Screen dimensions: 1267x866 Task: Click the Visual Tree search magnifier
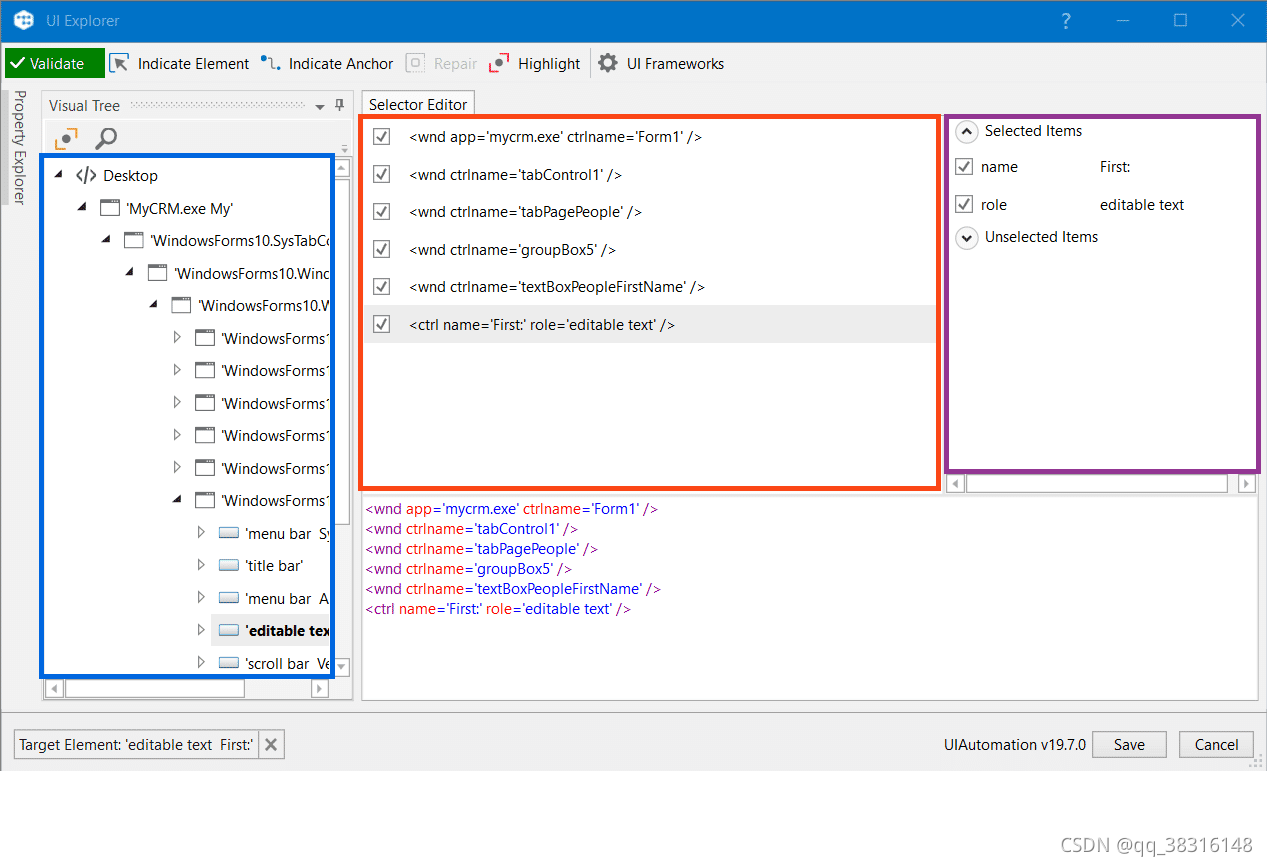[x=105, y=138]
